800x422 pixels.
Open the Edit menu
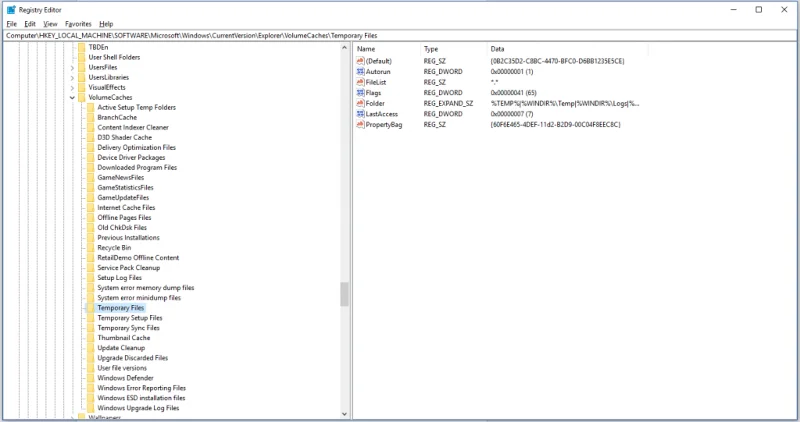(x=30, y=24)
